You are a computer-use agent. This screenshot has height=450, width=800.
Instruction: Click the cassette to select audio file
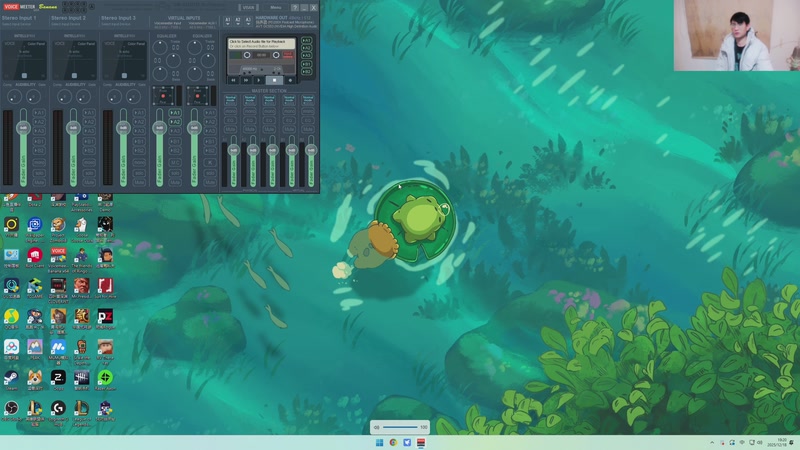tap(261, 43)
